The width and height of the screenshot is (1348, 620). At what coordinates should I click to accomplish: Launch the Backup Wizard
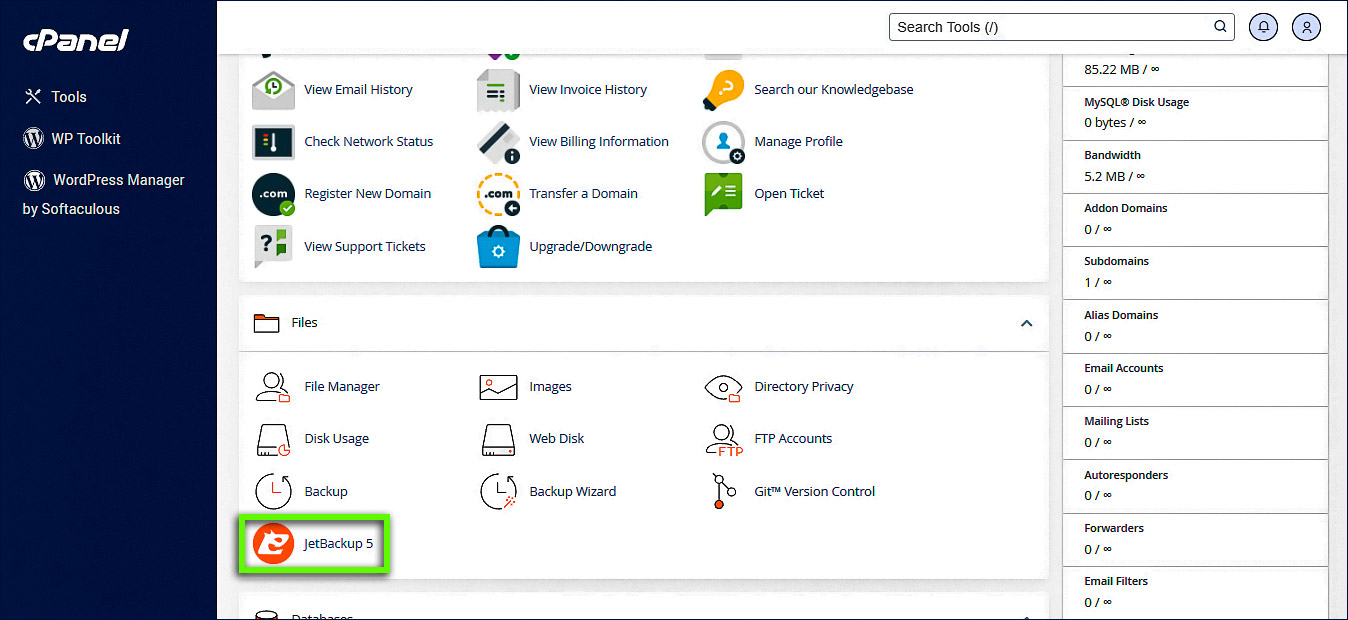point(571,491)
